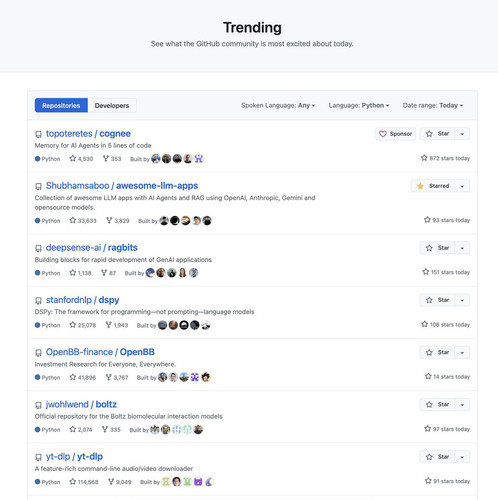This screenshot has width=498, height=500.
Task: Star the ragbits repository
Action: pyautogui.click(x=437, y=248)
